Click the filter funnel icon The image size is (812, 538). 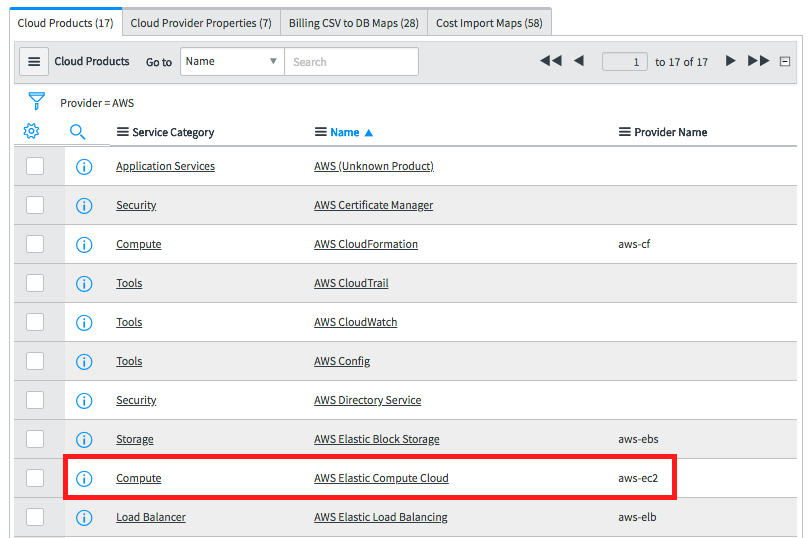36,101
